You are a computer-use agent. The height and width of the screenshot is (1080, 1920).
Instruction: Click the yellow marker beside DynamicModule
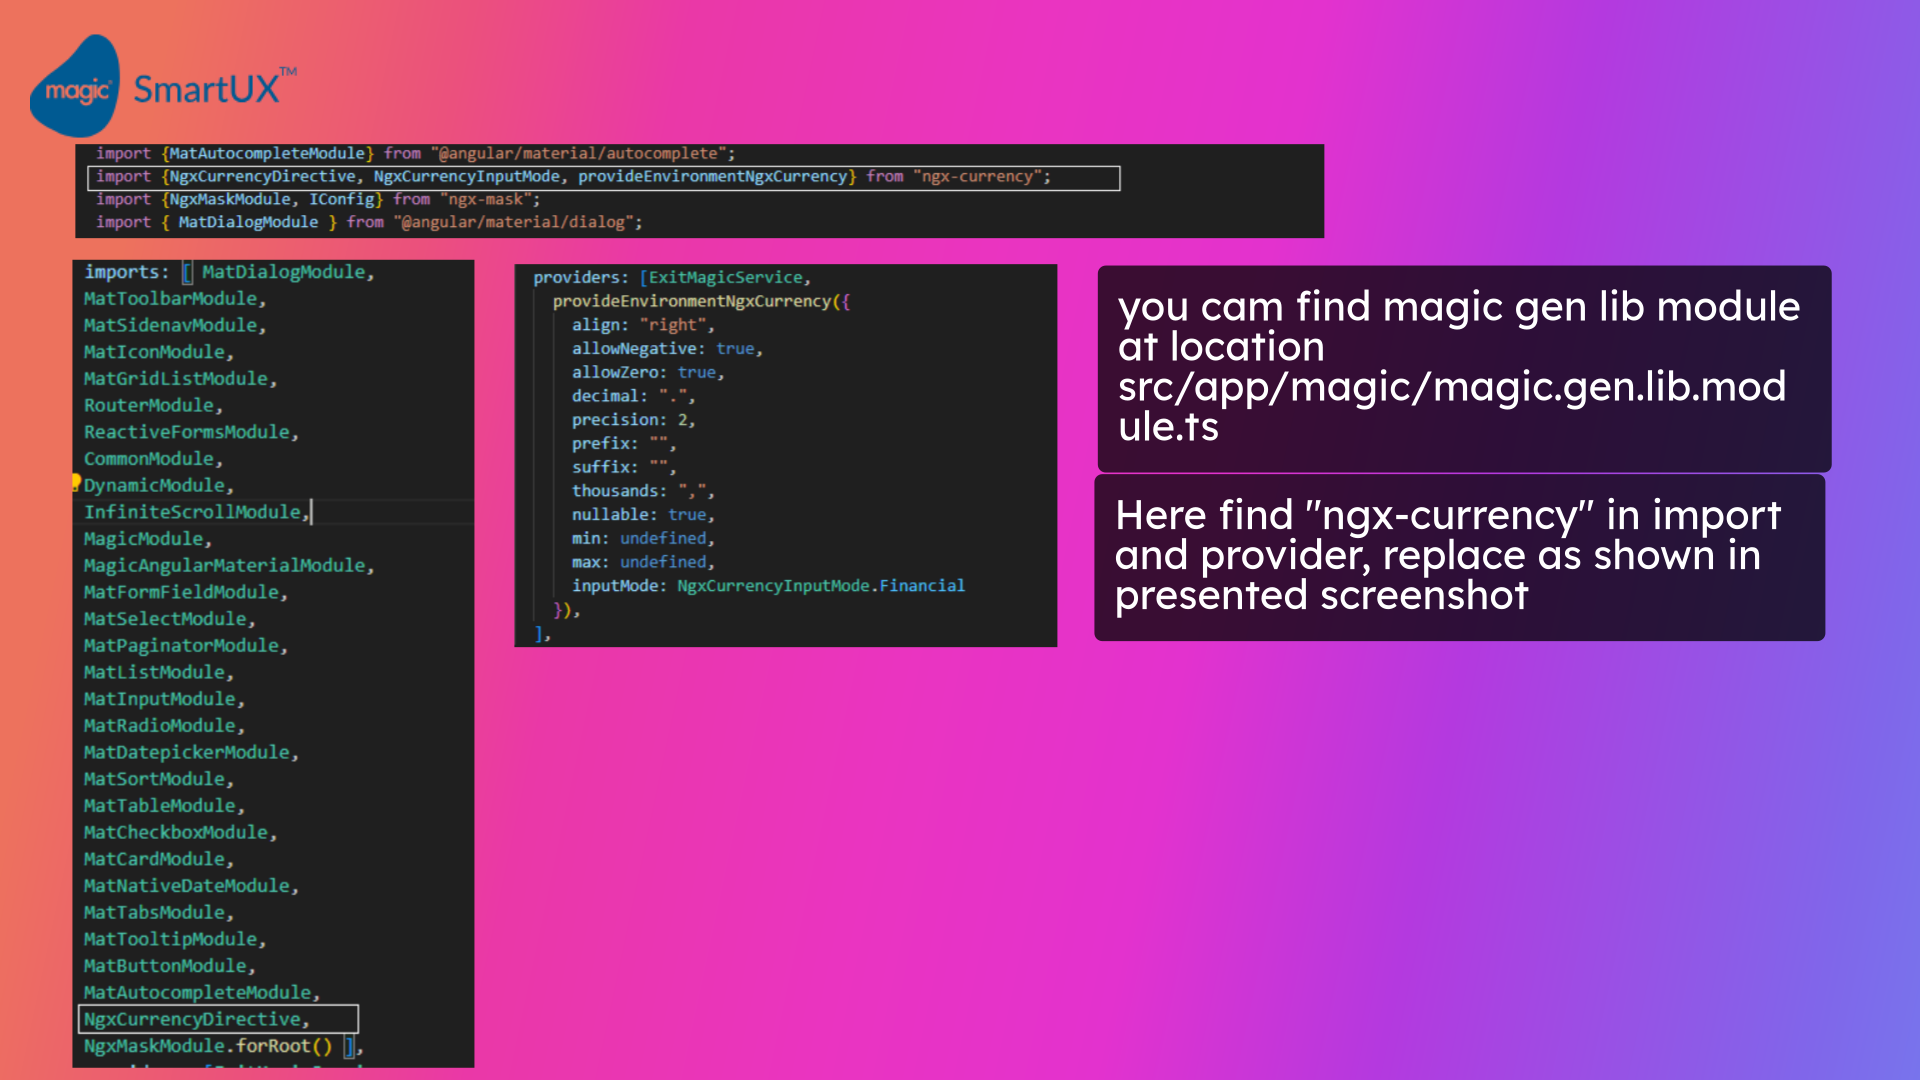77,484
